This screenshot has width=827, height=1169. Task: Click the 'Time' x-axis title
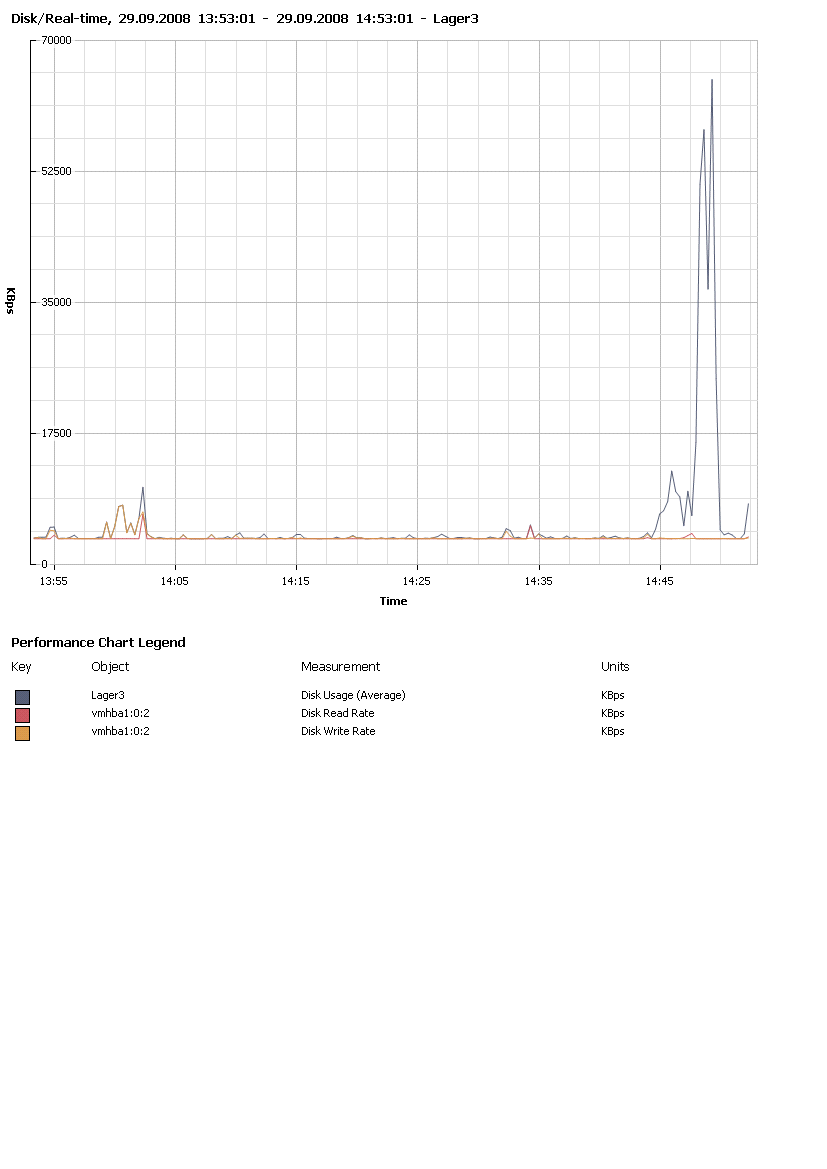coord(394,601)
